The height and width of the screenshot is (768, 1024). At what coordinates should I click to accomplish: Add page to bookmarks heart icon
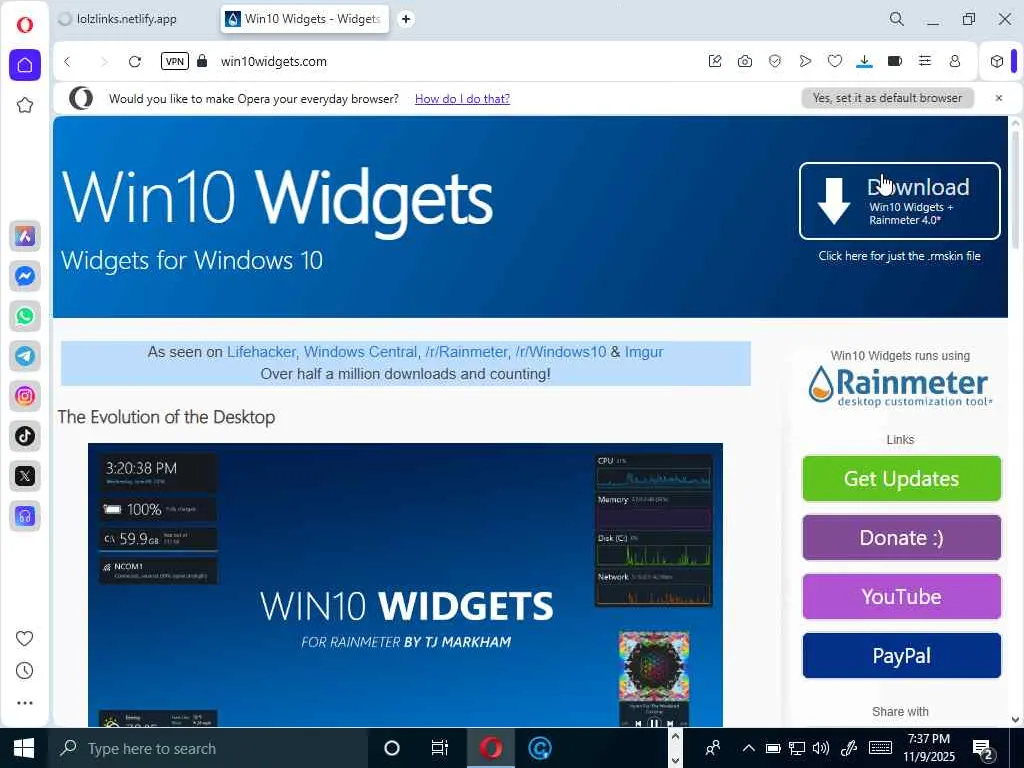[835, 61]
